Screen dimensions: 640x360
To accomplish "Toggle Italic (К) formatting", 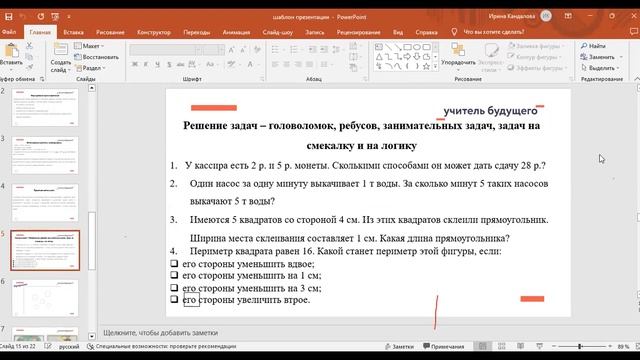I will click(146, 64).
